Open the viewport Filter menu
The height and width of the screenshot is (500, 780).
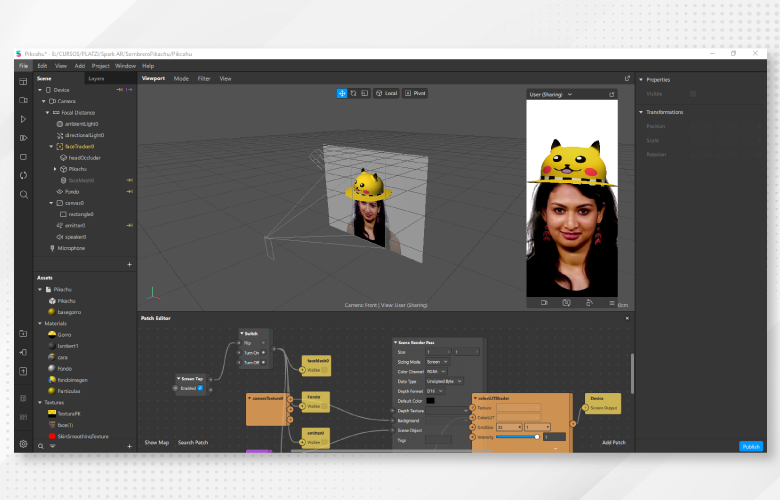204,79
